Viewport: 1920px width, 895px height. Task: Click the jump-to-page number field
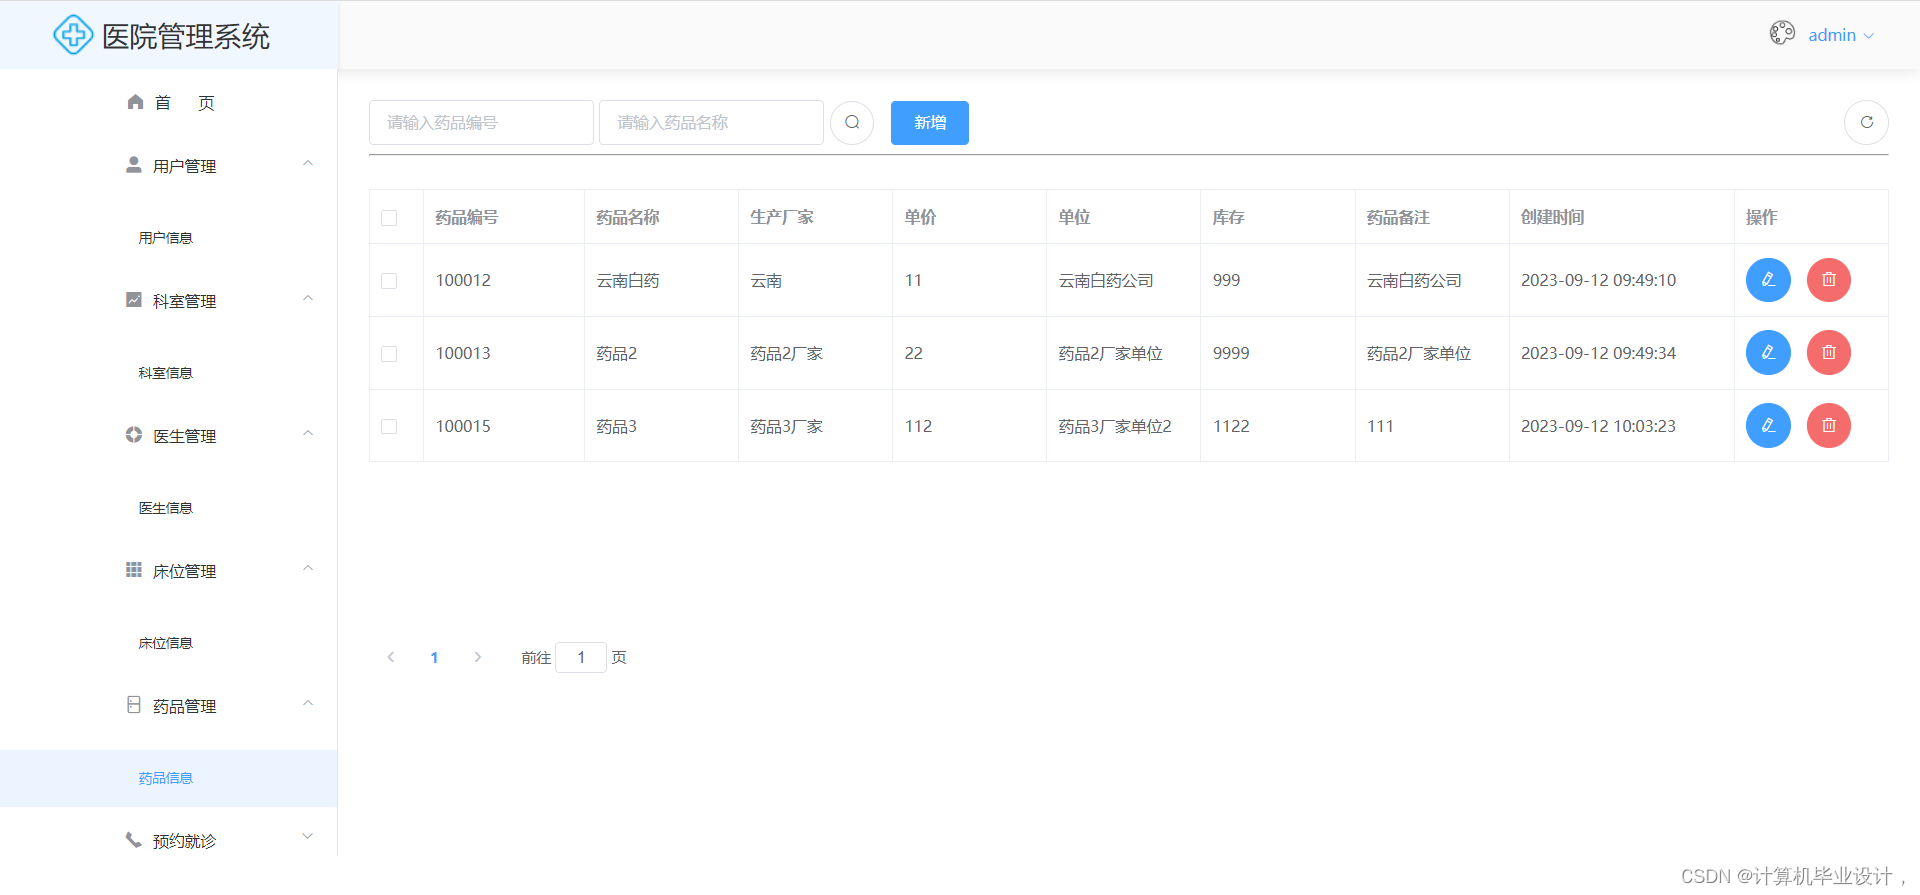(x=581, y=657)
